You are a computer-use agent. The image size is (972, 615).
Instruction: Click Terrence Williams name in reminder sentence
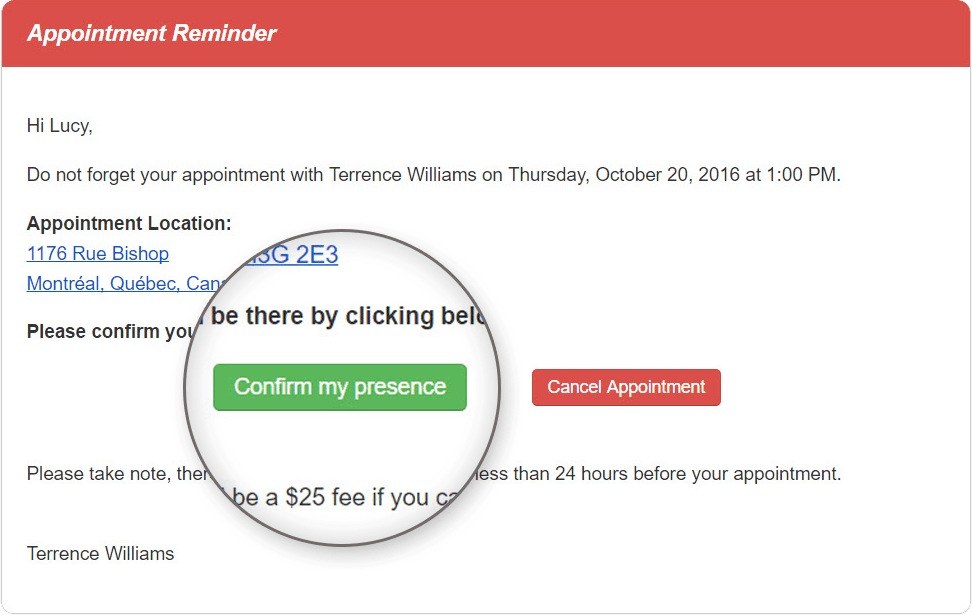(403, 175)
